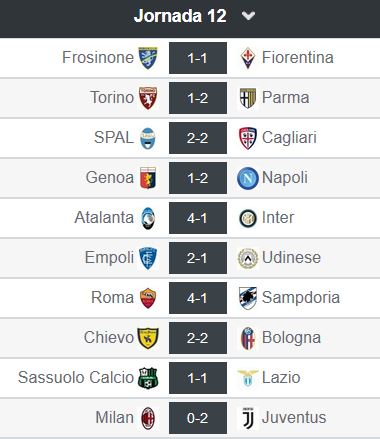380x439 pixels.
Task: Expand the Jornada 12 dropdown chevron
Action: pos(248,16)
